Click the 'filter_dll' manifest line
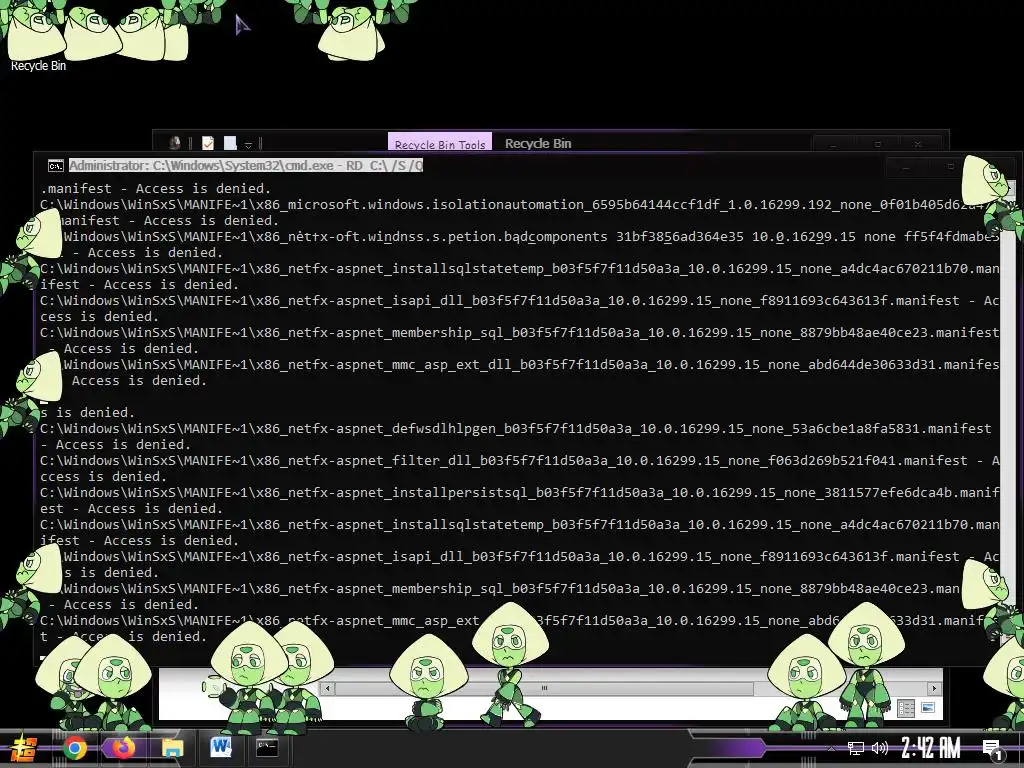1024x768 pixels. (519, 460)
